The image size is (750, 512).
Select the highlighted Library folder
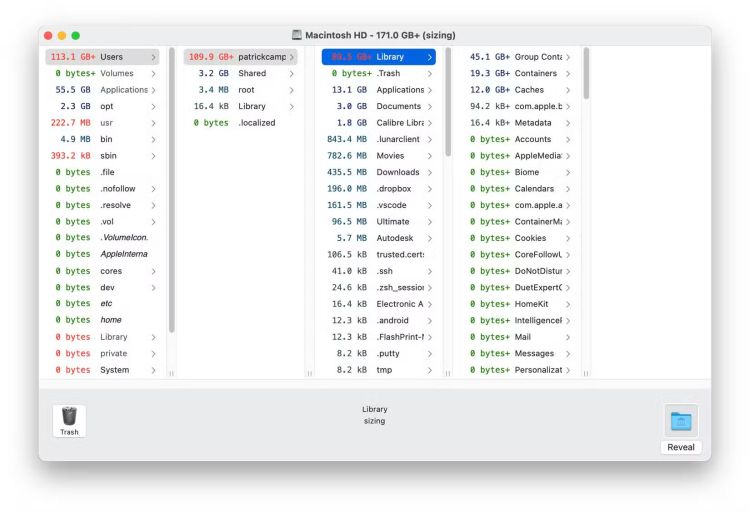[x=378, y=57]
